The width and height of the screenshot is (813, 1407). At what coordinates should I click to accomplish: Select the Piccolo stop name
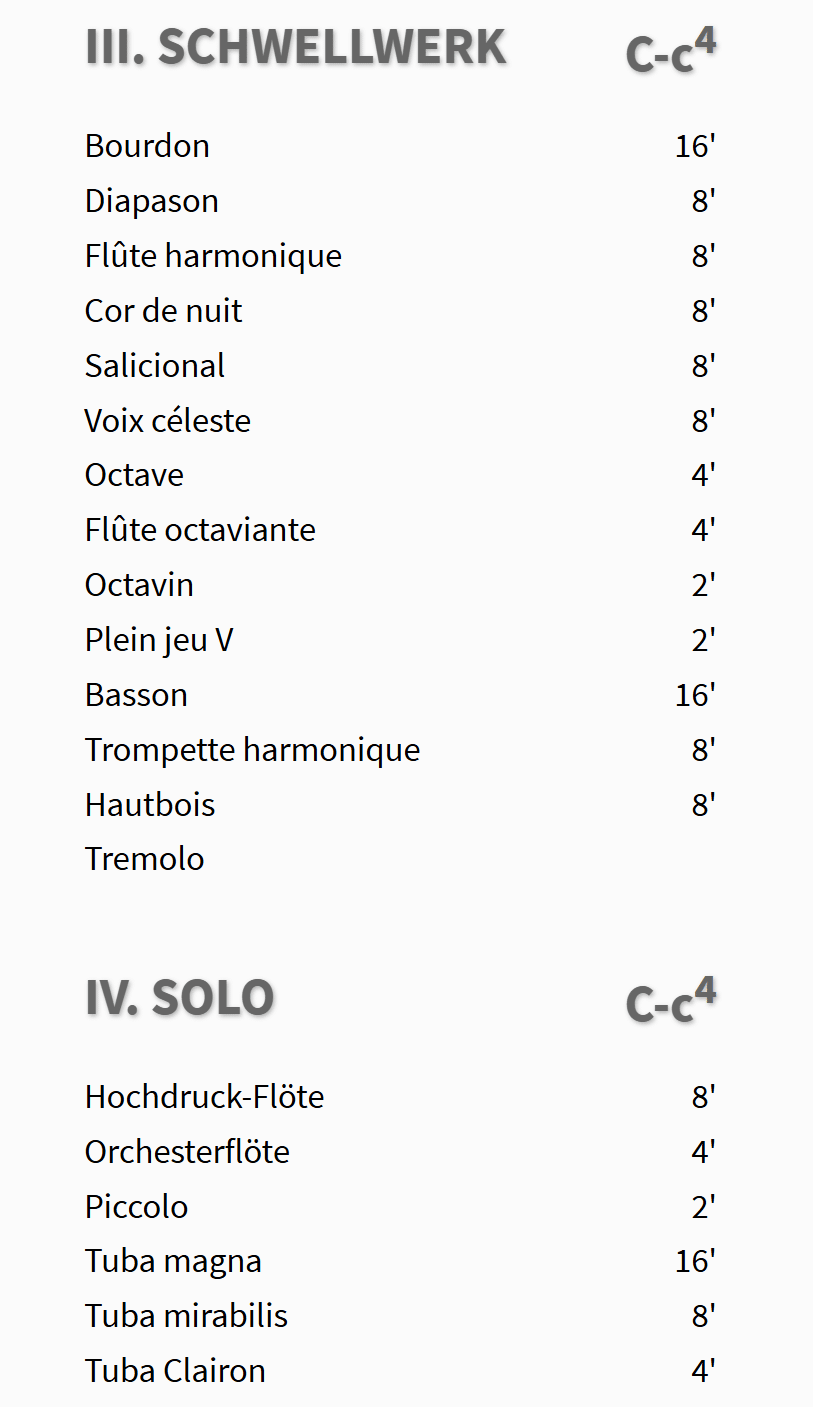(x=136, y=1207)
